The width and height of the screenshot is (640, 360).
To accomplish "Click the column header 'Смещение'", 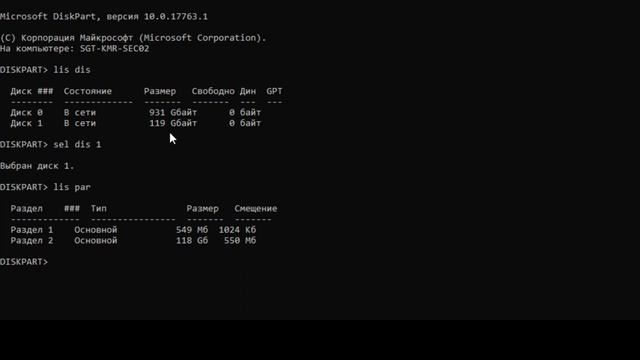I will tap(256, 209).
